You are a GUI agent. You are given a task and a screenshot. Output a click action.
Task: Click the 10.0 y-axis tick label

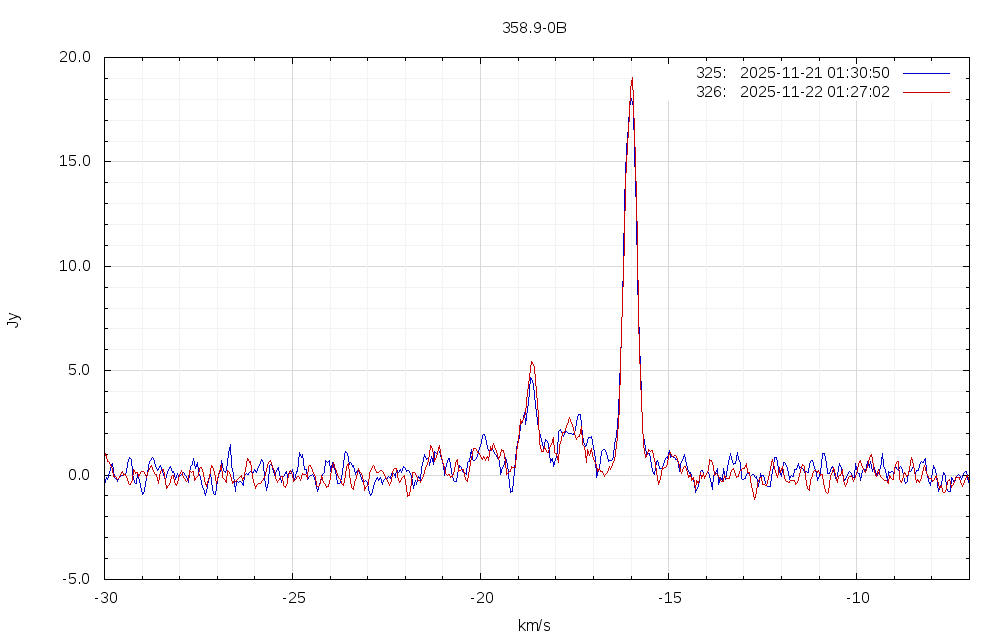pos(74,266)
